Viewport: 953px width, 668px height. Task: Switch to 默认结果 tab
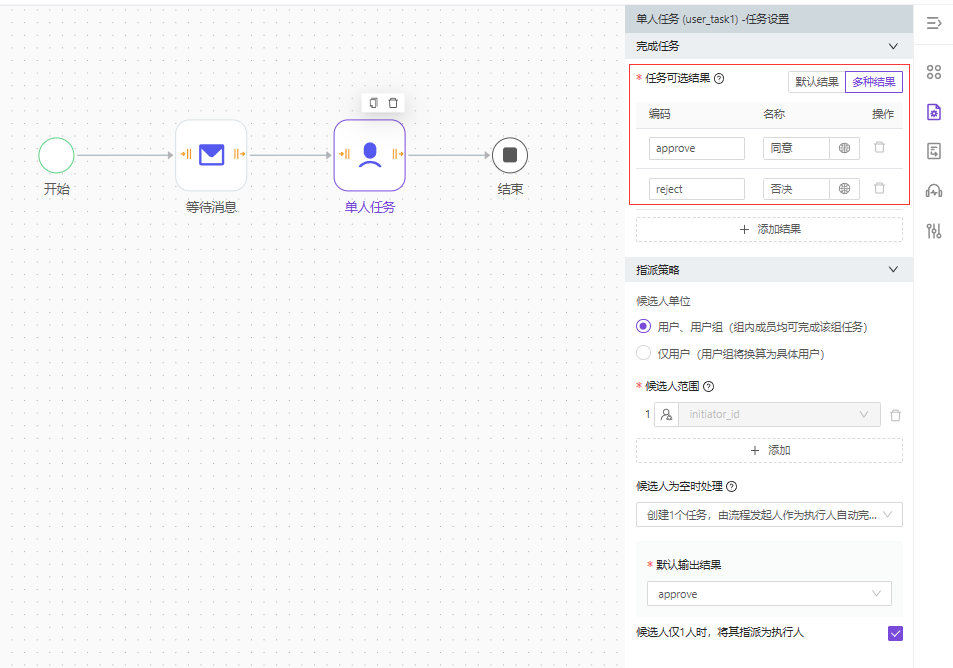(x=817, y=82)
